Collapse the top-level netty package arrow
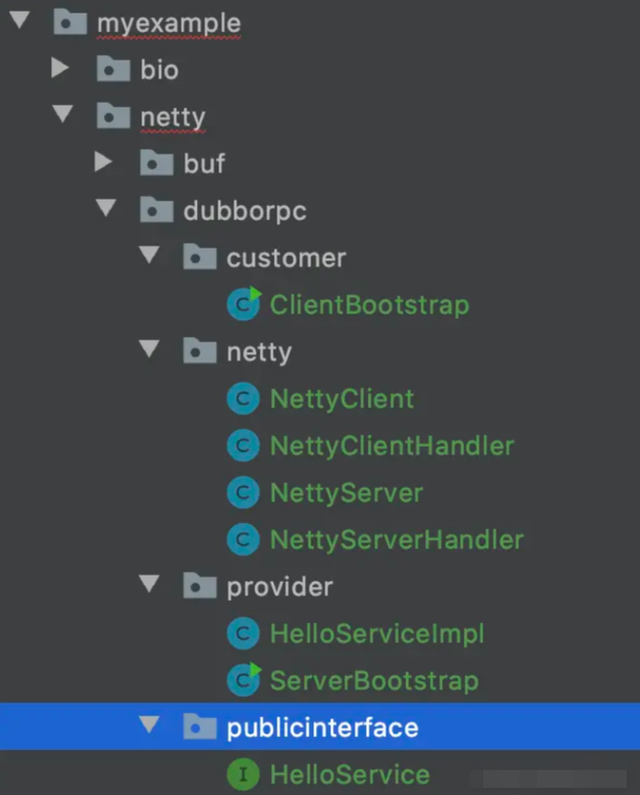The width and height of the screenshot is (640, 795). 63,114
